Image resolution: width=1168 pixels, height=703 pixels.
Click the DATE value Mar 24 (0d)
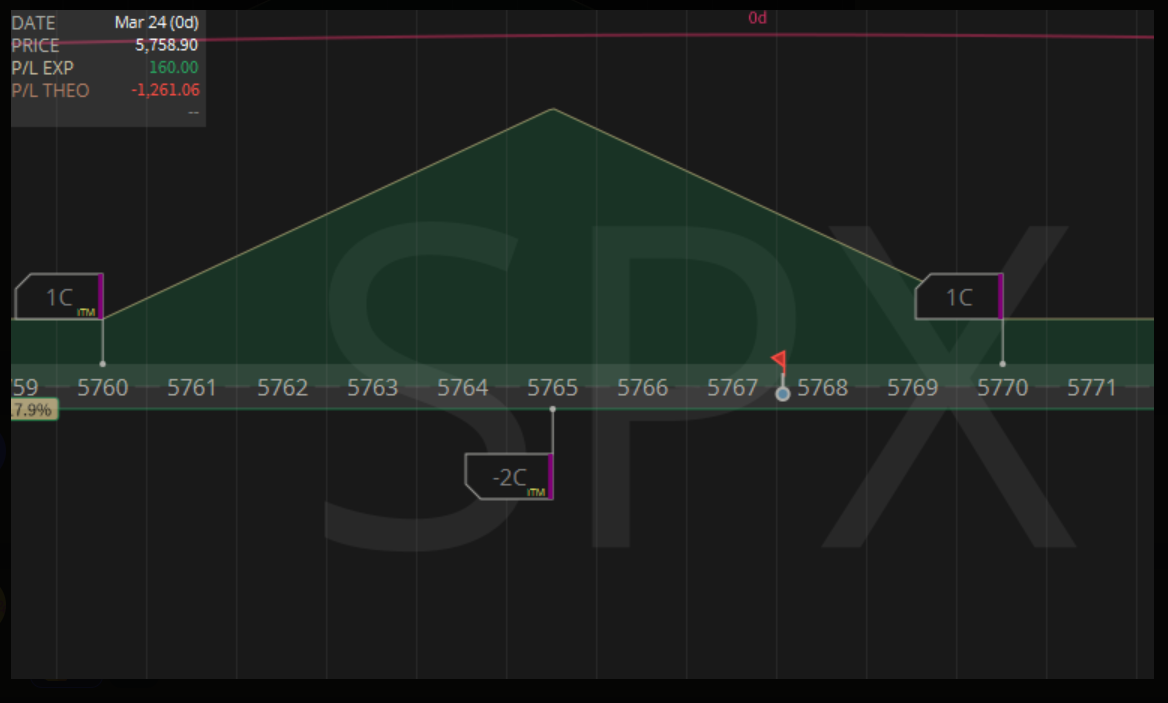point(156,22)
